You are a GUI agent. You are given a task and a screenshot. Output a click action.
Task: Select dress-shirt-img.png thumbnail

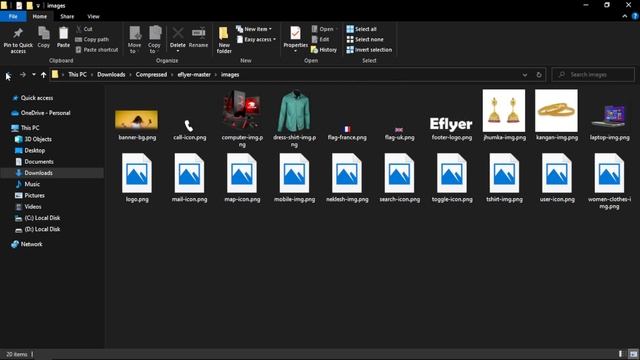coord(294,110)
